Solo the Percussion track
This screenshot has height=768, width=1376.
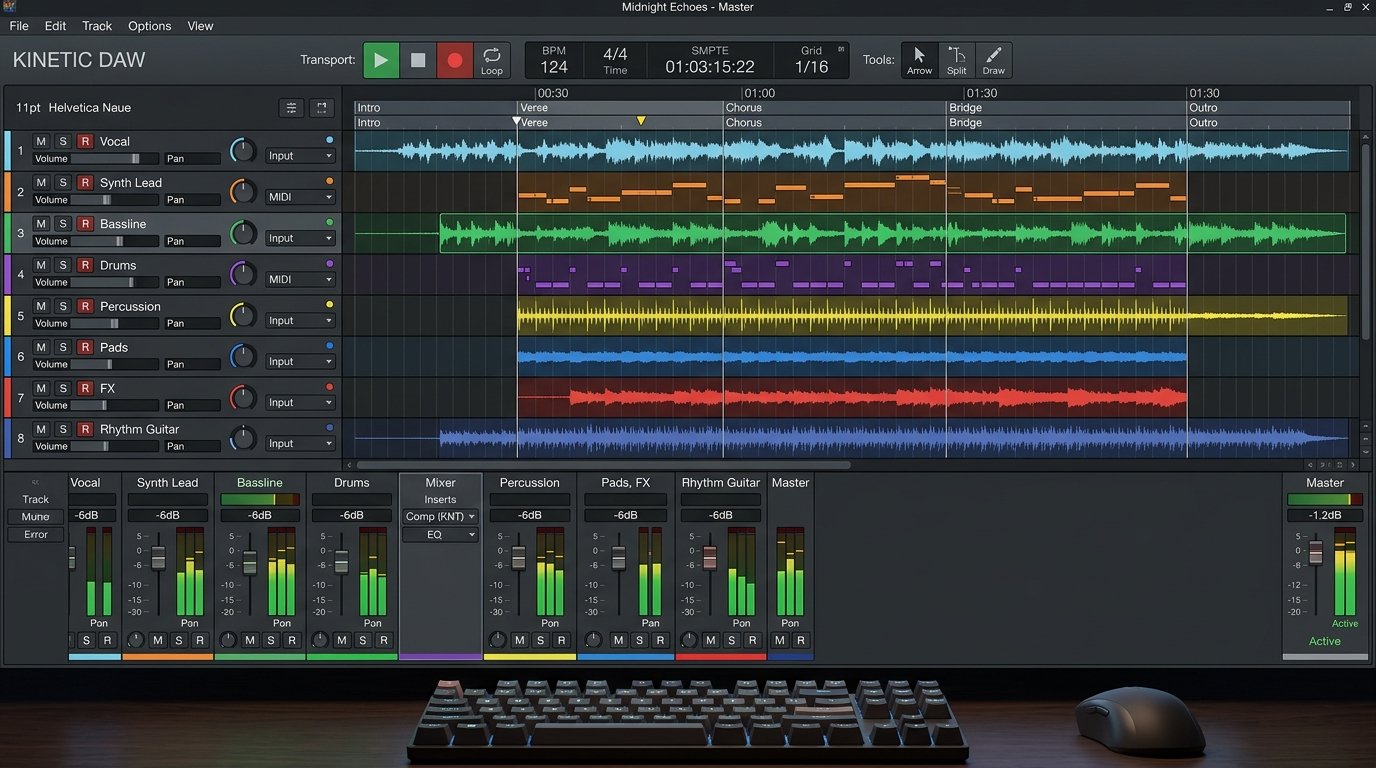(63, 306)
